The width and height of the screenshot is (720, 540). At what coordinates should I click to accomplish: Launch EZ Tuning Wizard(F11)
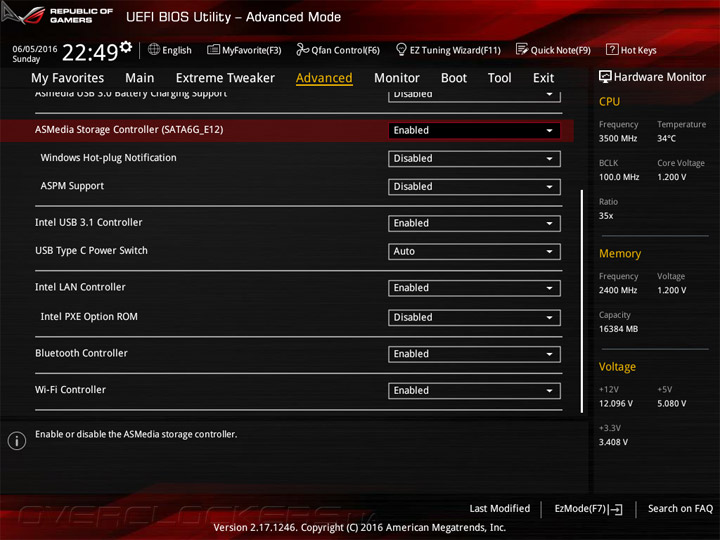pos(448,50)
